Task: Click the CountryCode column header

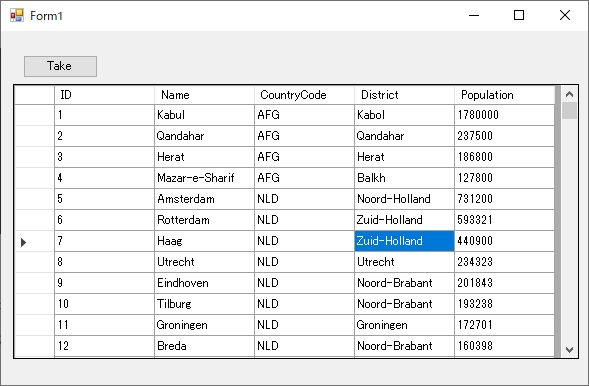Action: point(304,95)
